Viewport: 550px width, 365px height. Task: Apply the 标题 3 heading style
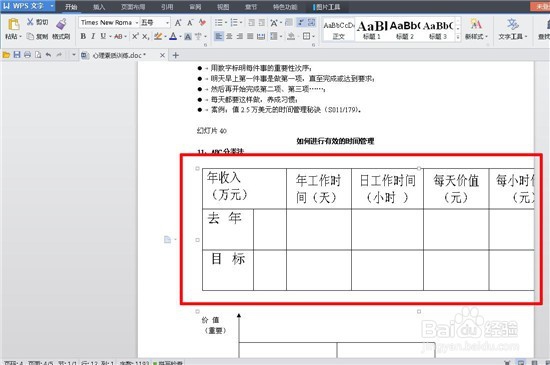pos(438,29)
